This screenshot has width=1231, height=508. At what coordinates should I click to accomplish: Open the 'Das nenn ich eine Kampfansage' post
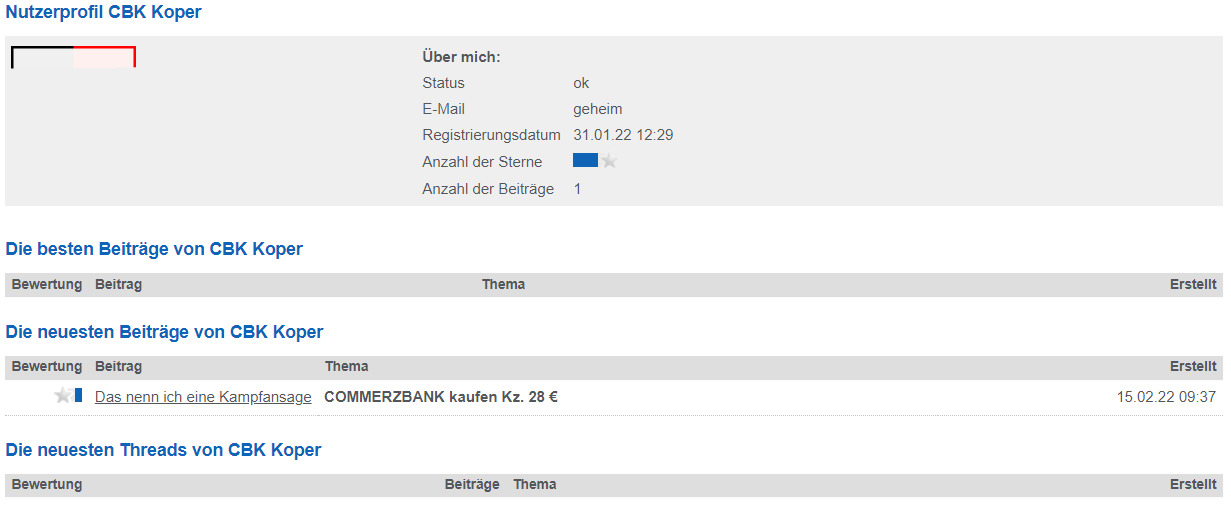[203, 397]
